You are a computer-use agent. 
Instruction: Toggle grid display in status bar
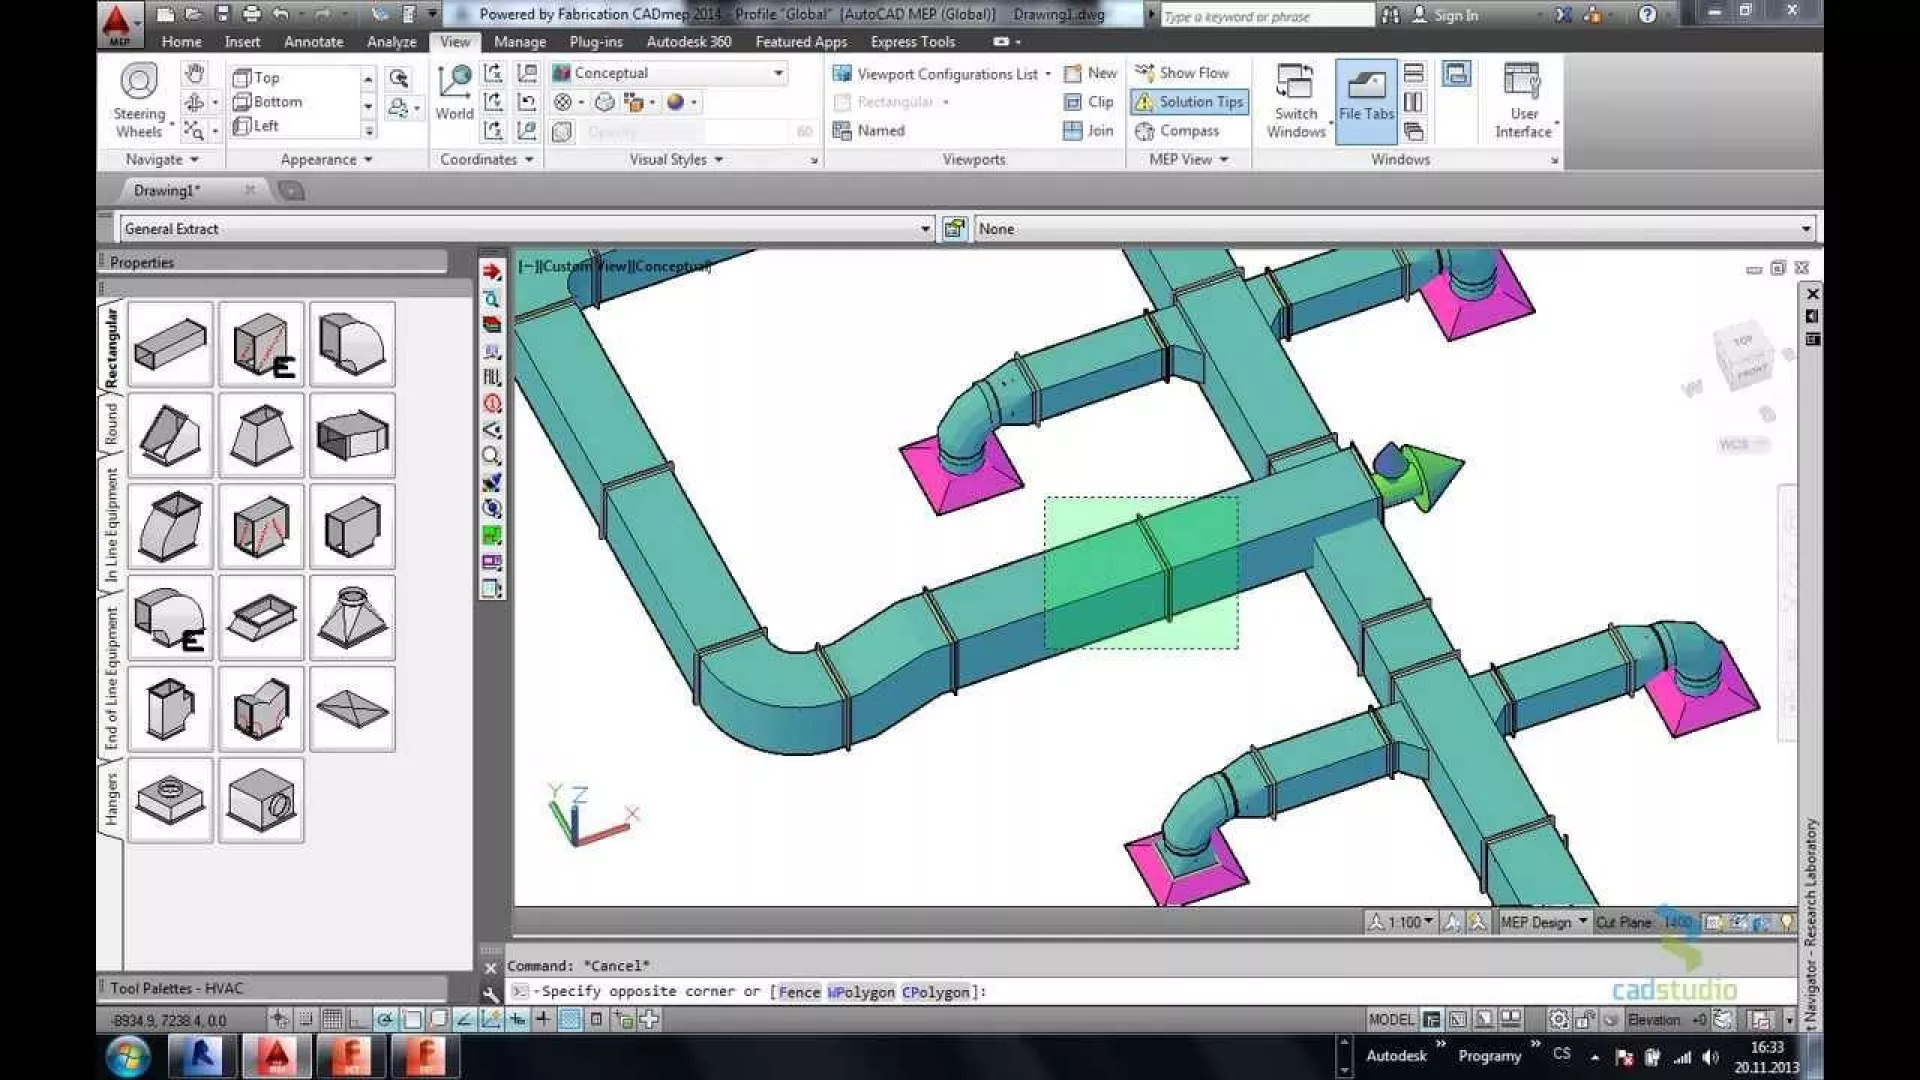pos(332,1019)
